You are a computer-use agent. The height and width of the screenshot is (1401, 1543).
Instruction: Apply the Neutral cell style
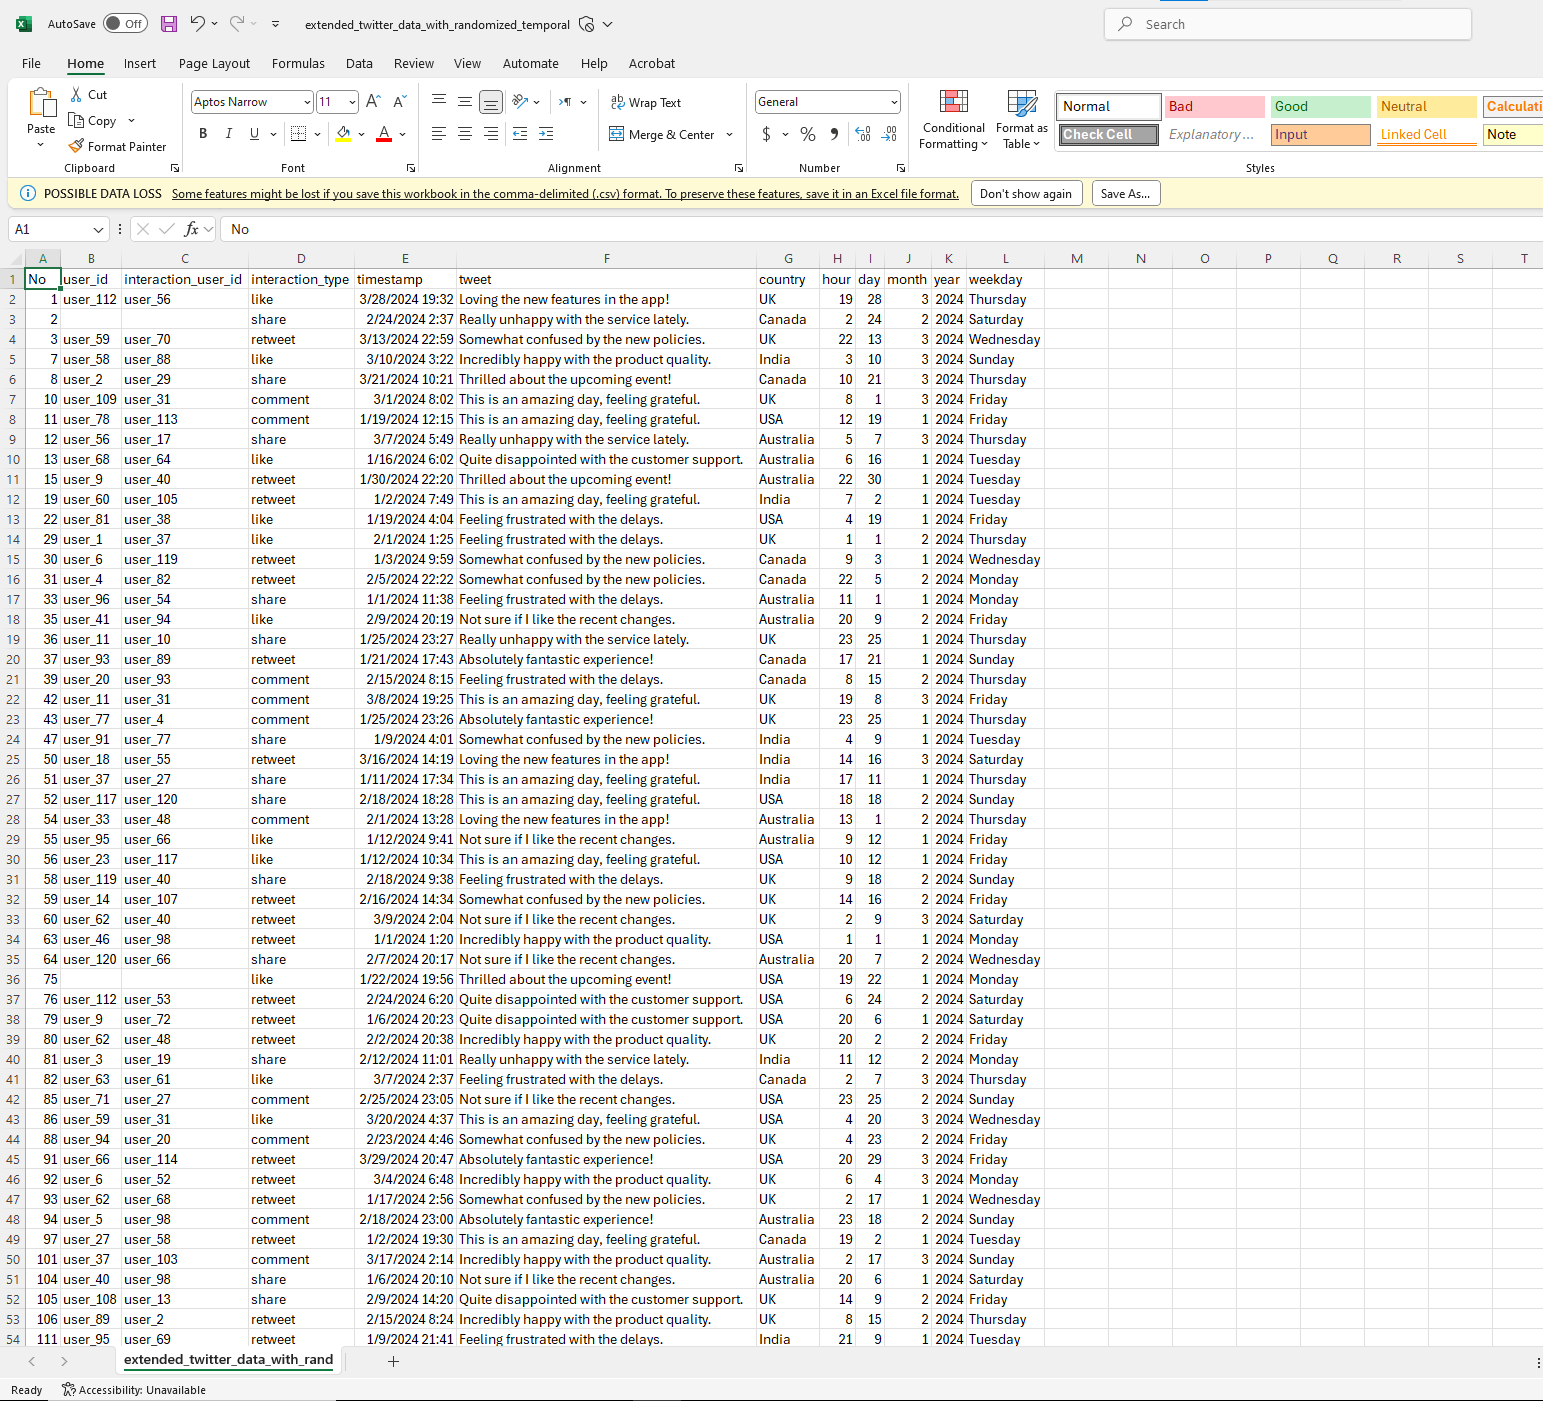coord(1427,107)
